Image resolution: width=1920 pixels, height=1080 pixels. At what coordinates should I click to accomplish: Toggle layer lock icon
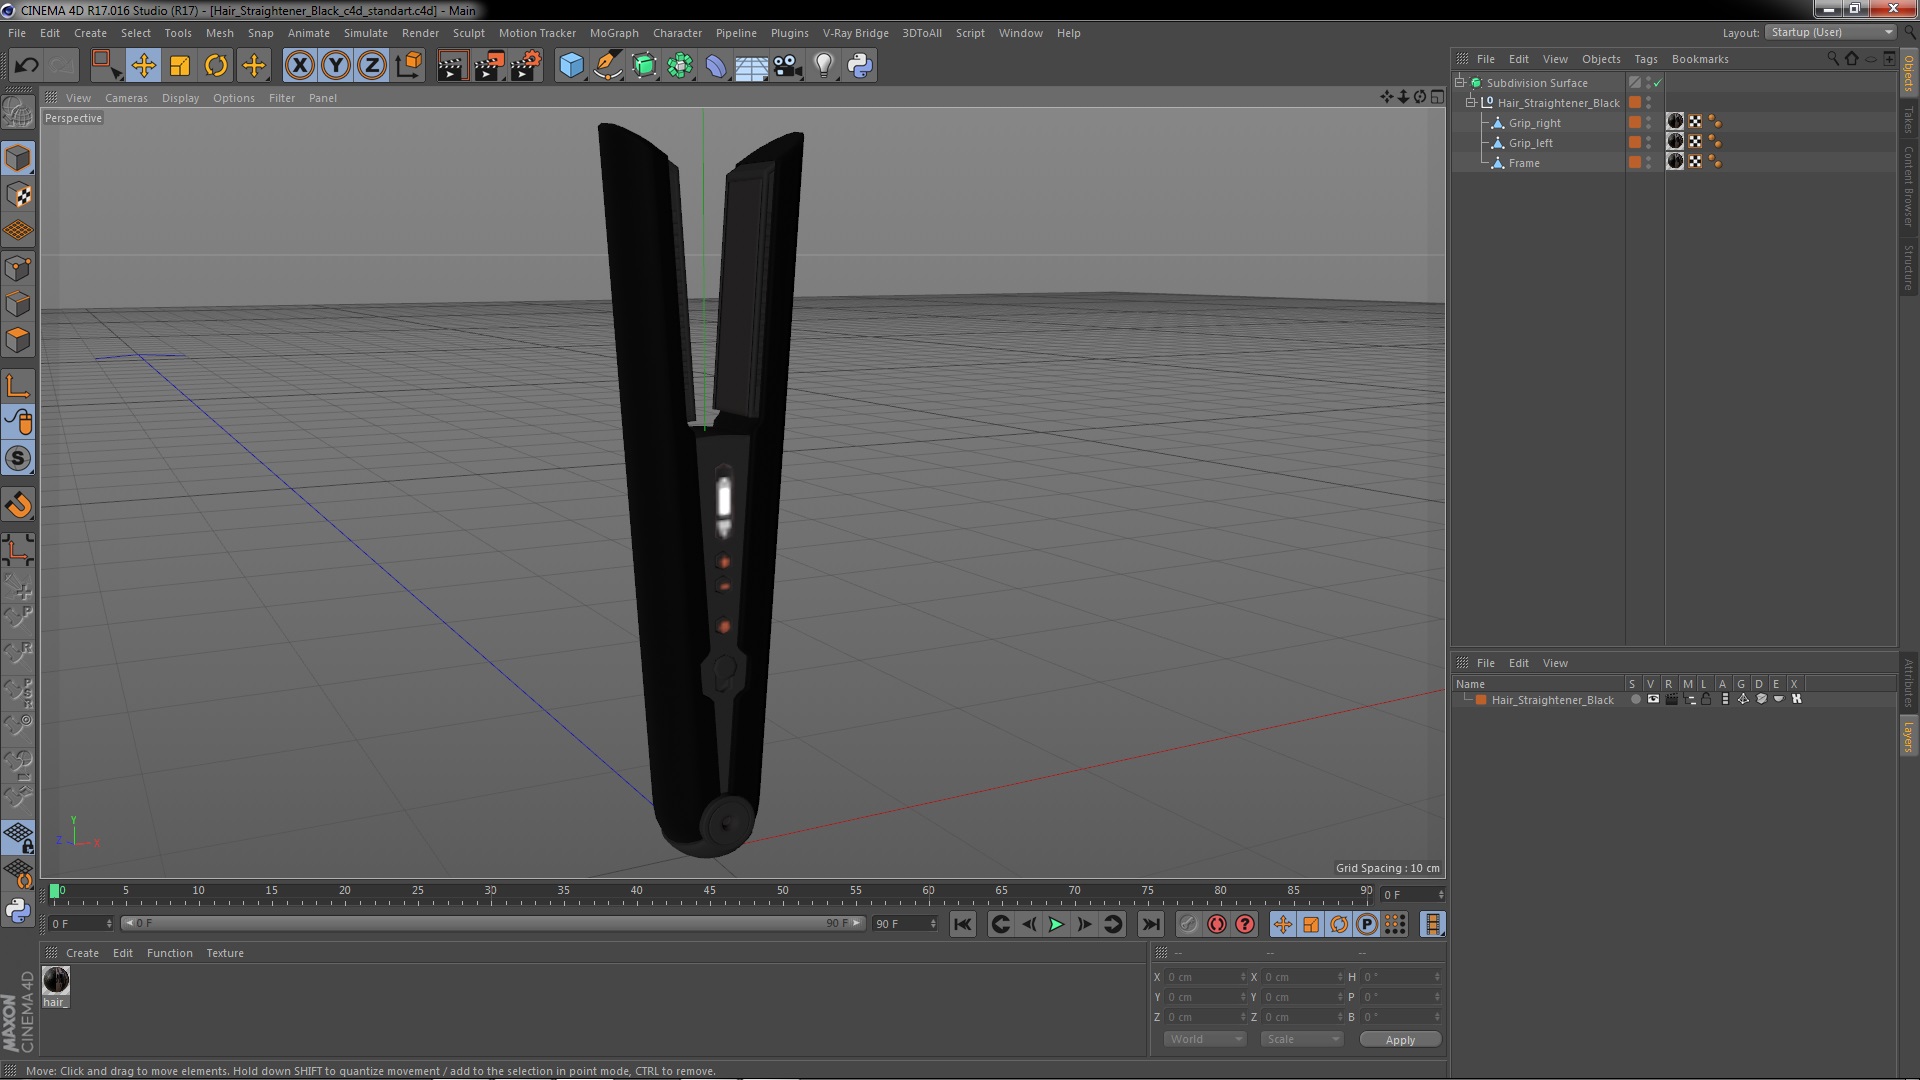tap(1706, 699)
